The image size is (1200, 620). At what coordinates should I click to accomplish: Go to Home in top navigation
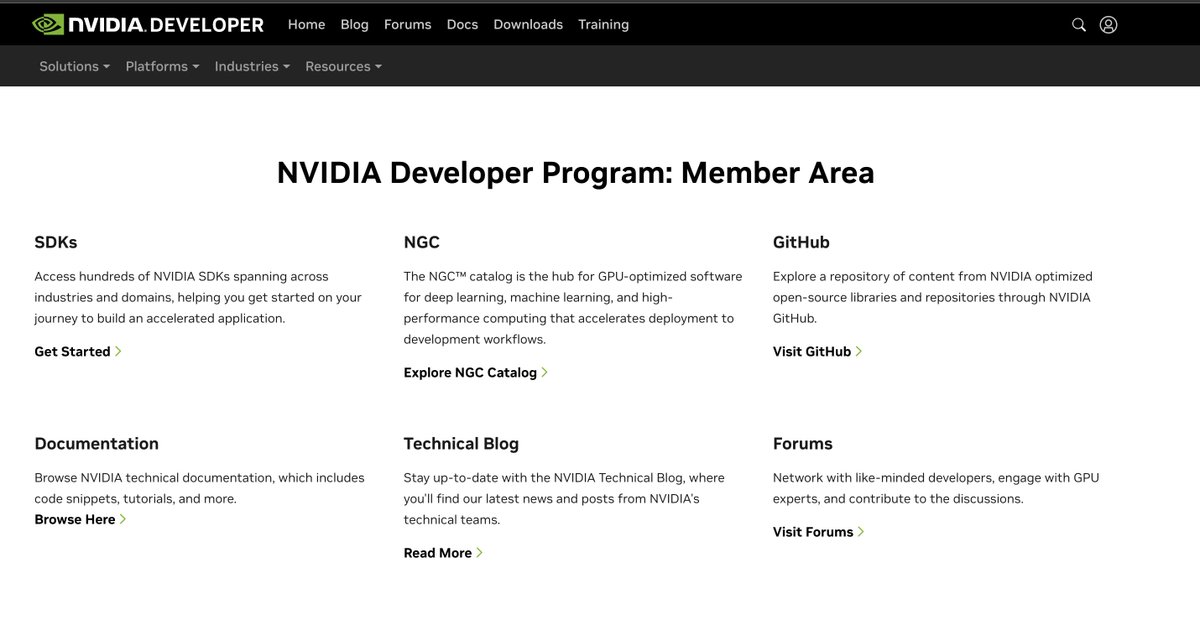[x=306, y=24]
